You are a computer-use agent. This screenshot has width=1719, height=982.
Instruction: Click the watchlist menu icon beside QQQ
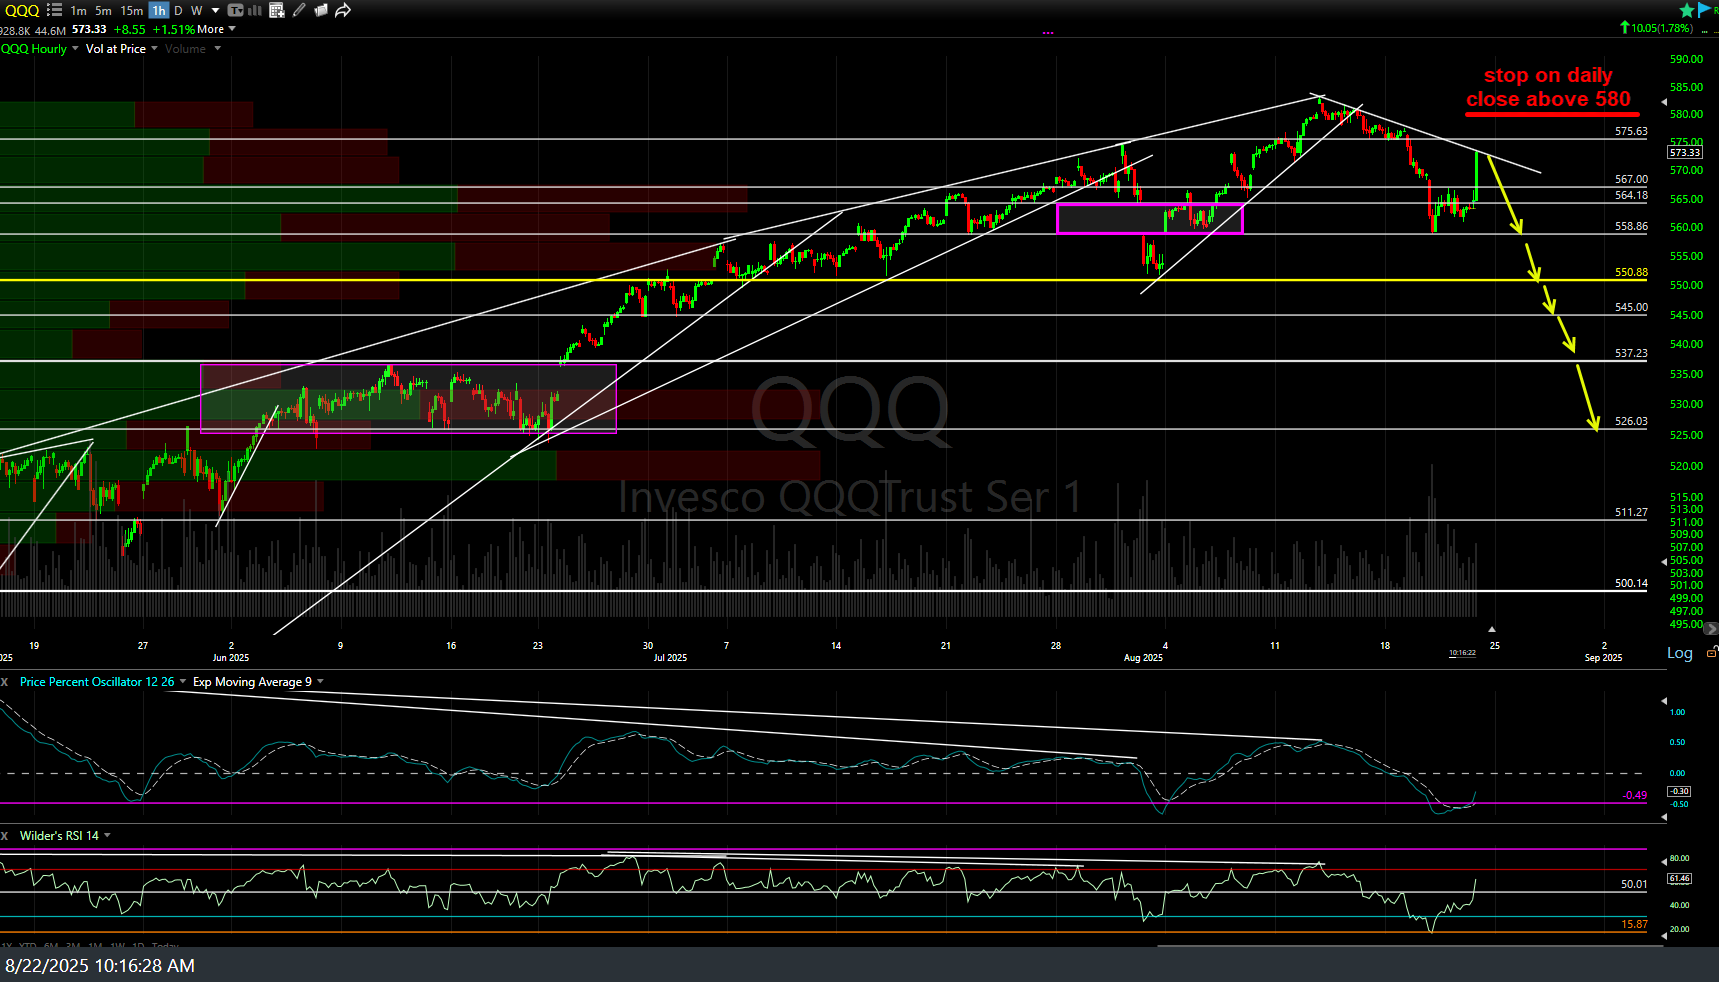(54, 10)
